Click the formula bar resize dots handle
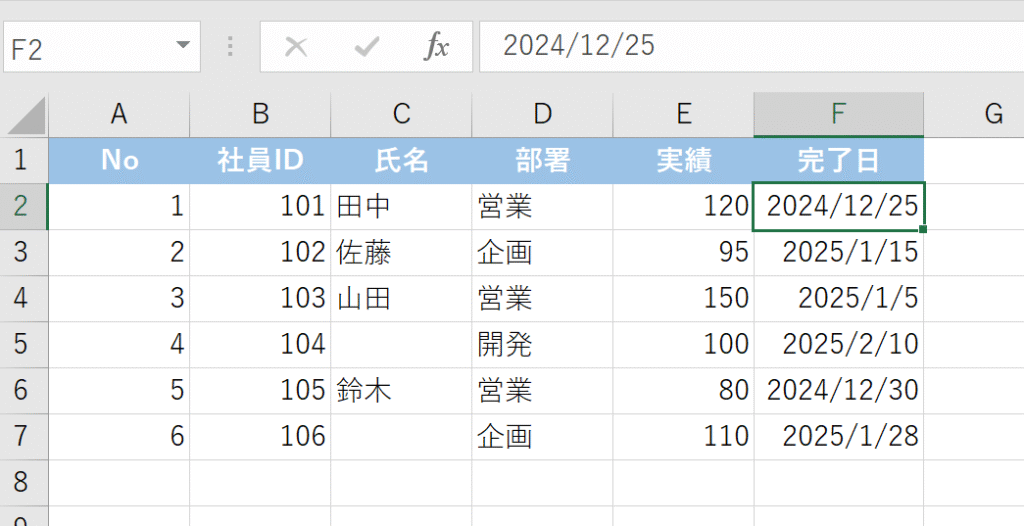 (231, 46)
